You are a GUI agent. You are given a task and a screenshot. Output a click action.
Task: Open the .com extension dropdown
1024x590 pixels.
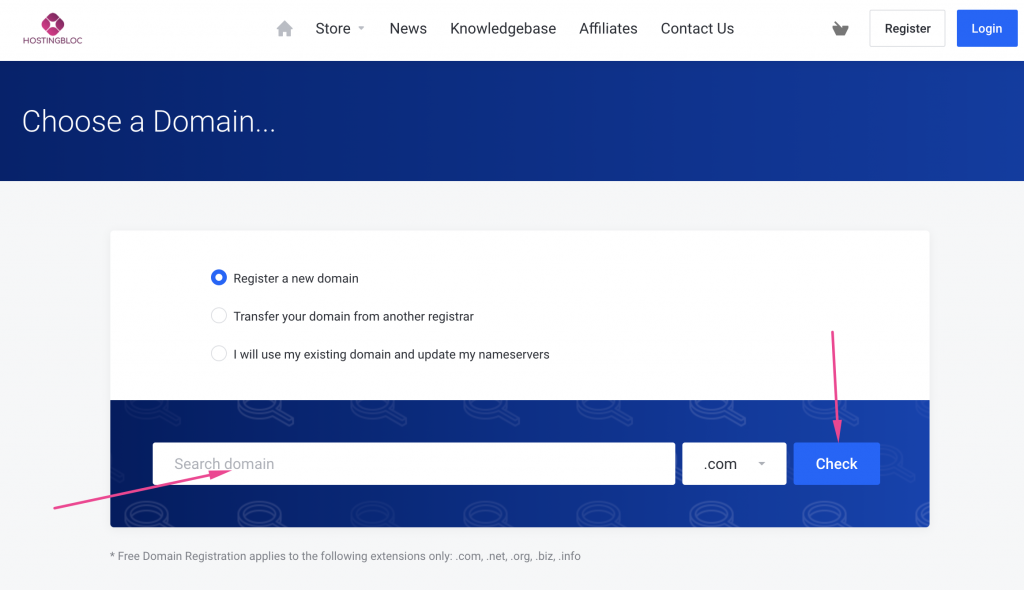pyautogui.click(x=734, y=464)
